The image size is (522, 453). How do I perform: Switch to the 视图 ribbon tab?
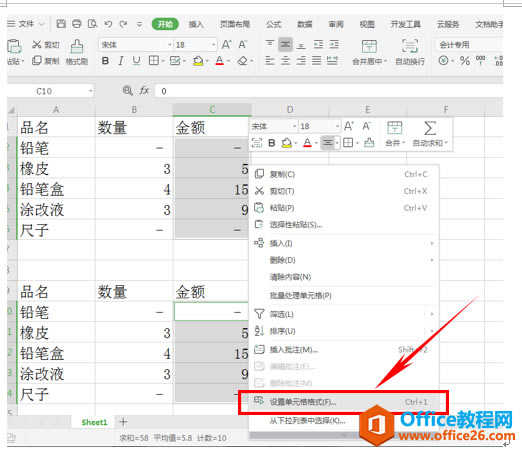click(x=367, y=24)
